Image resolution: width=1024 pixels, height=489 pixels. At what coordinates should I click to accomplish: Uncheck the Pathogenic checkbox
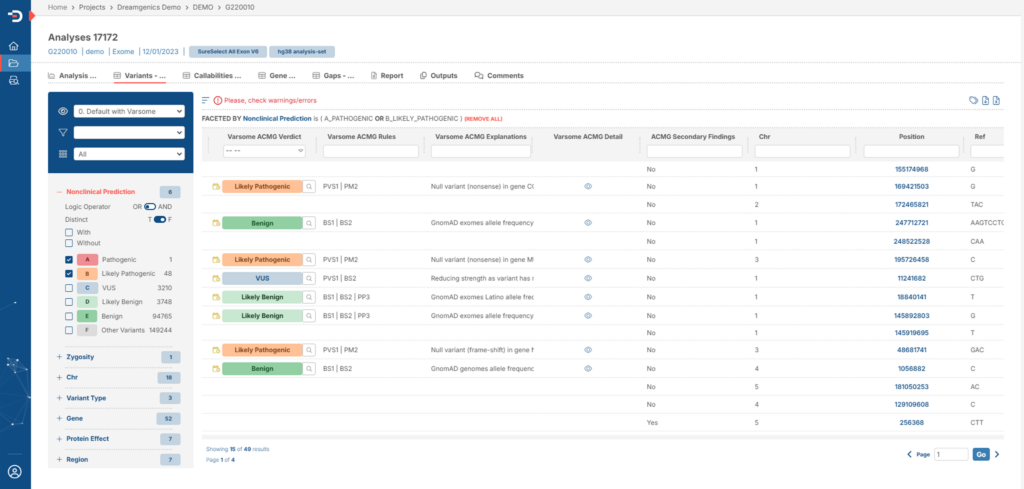click(x=69, y=260)
